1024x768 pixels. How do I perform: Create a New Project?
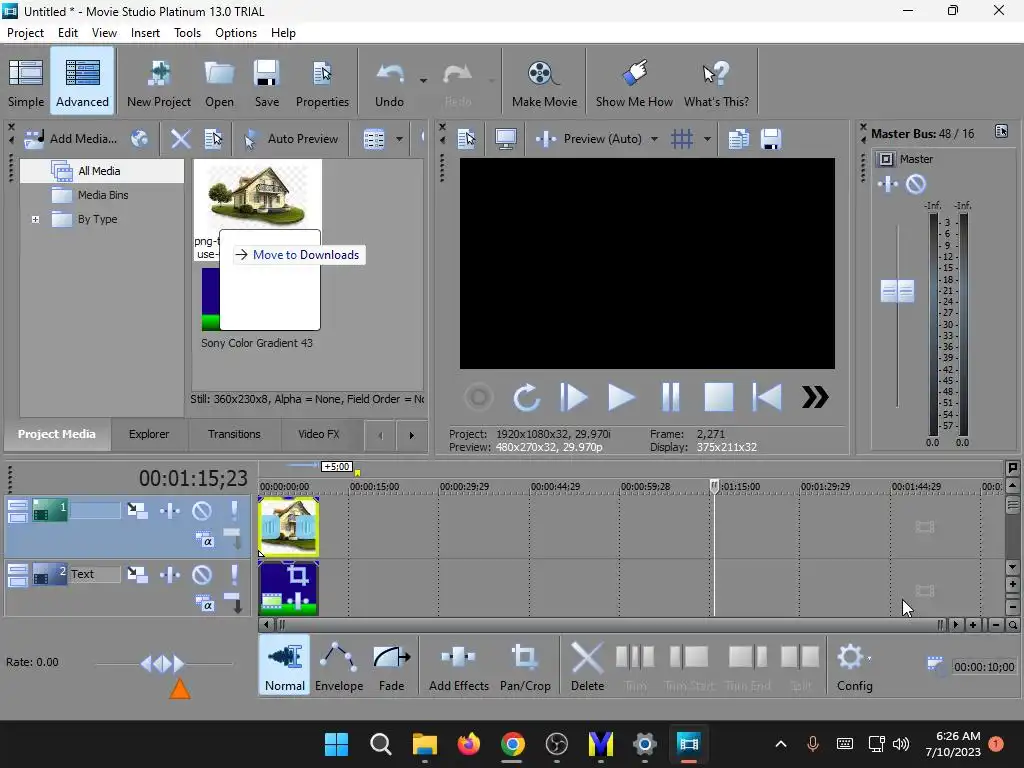159,83
